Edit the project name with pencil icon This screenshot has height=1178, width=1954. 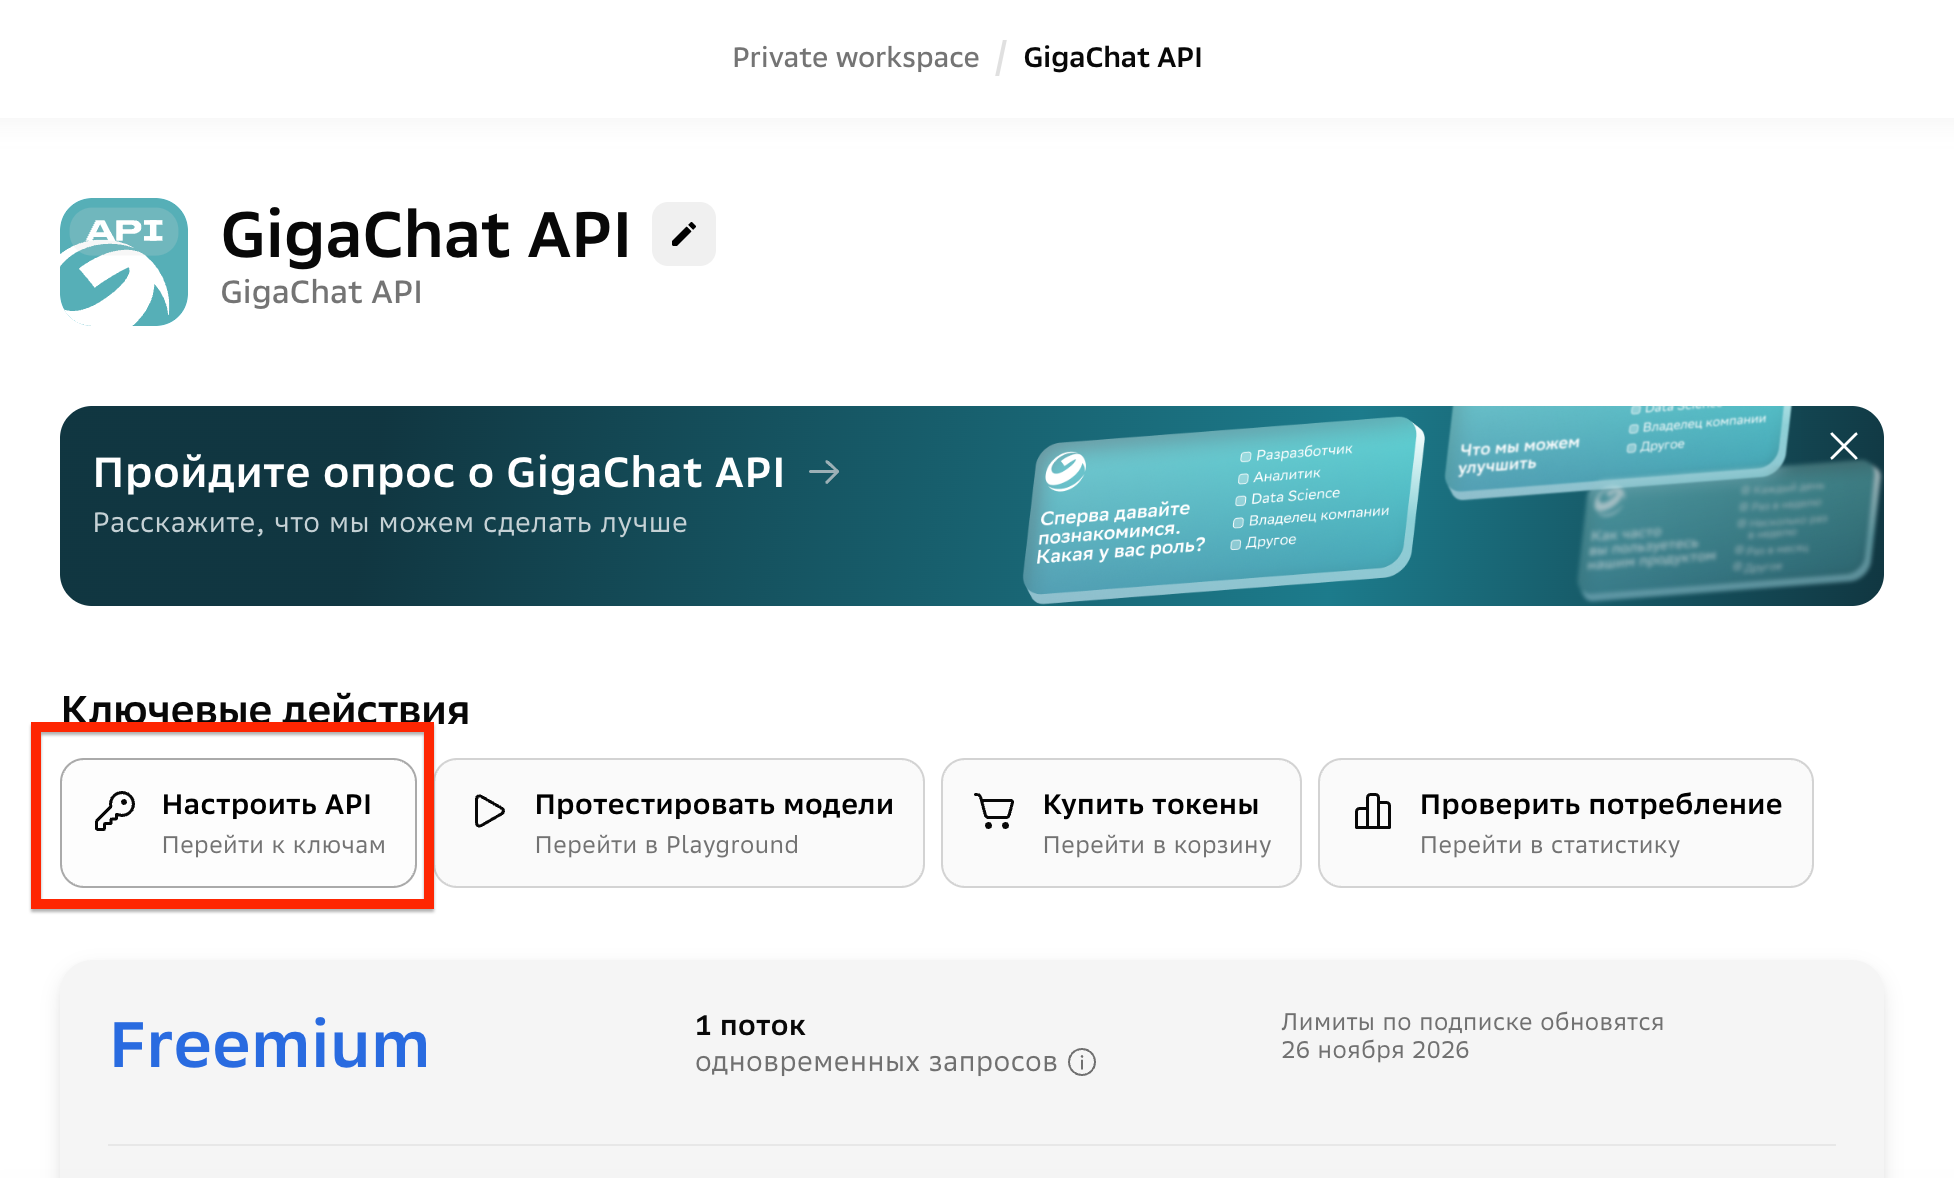pos(684,234)
